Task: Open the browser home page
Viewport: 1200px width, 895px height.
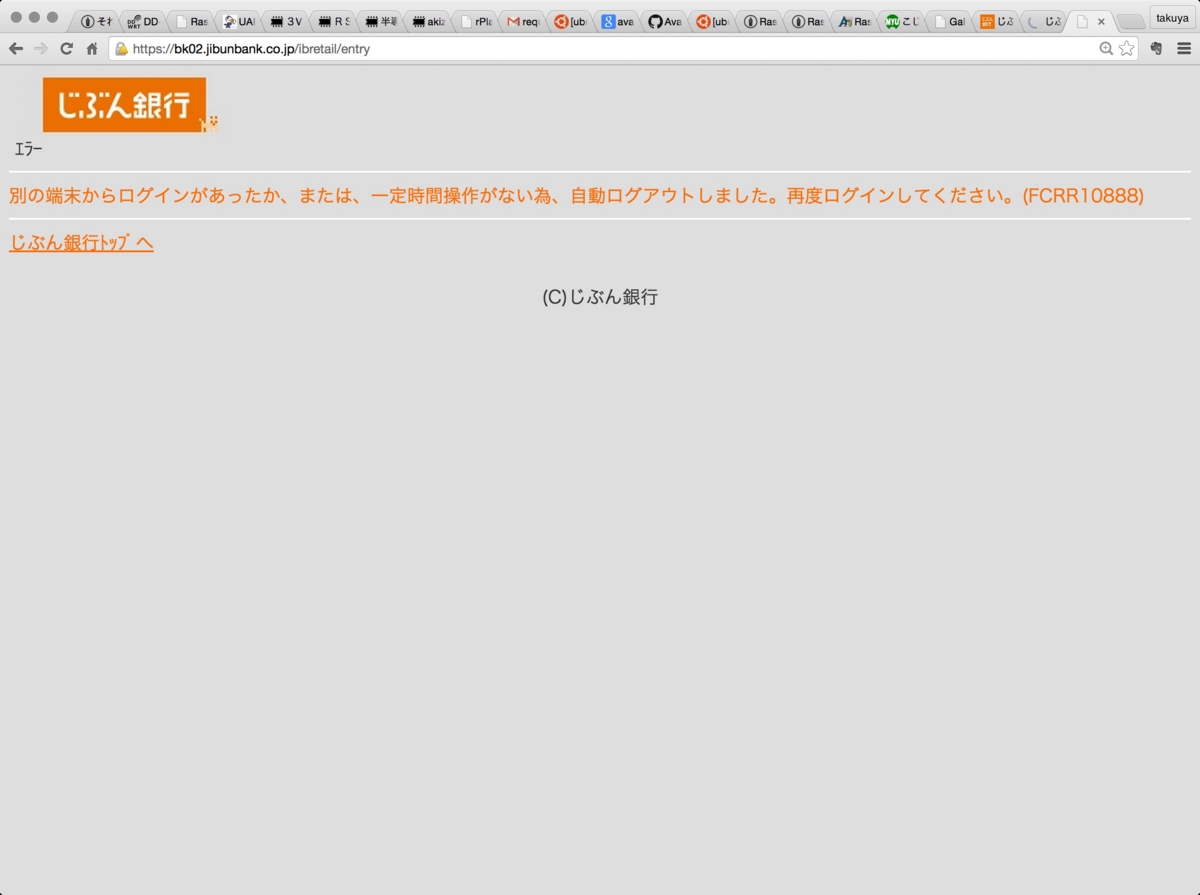Action: [92, 48]
